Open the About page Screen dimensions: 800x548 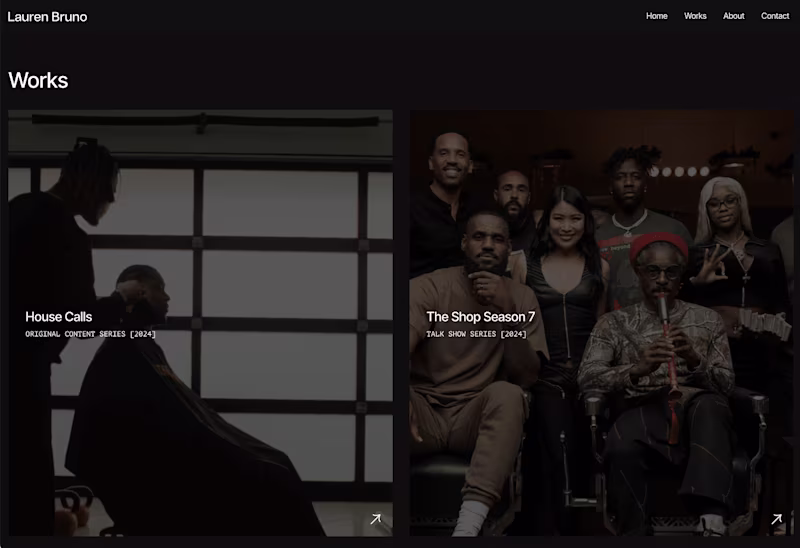tap(734, 16)
